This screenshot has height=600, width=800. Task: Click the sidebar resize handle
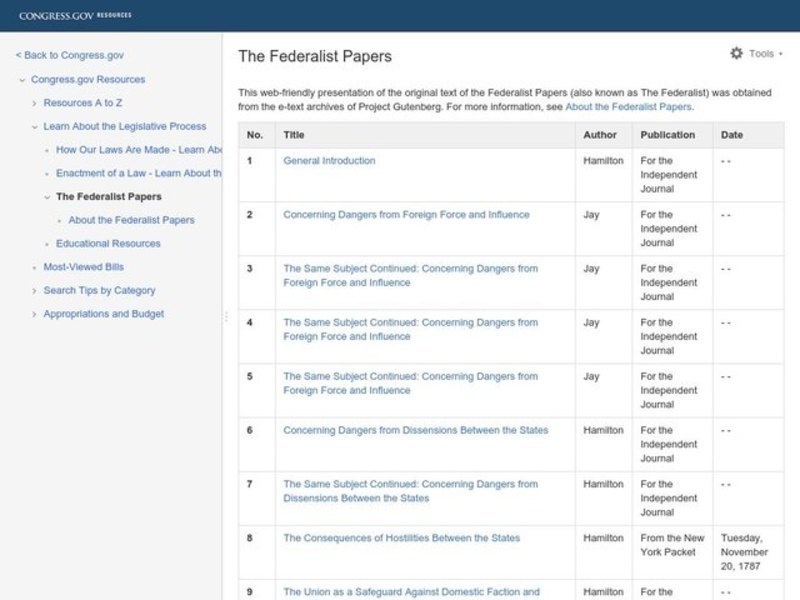(x=225, y=316)
